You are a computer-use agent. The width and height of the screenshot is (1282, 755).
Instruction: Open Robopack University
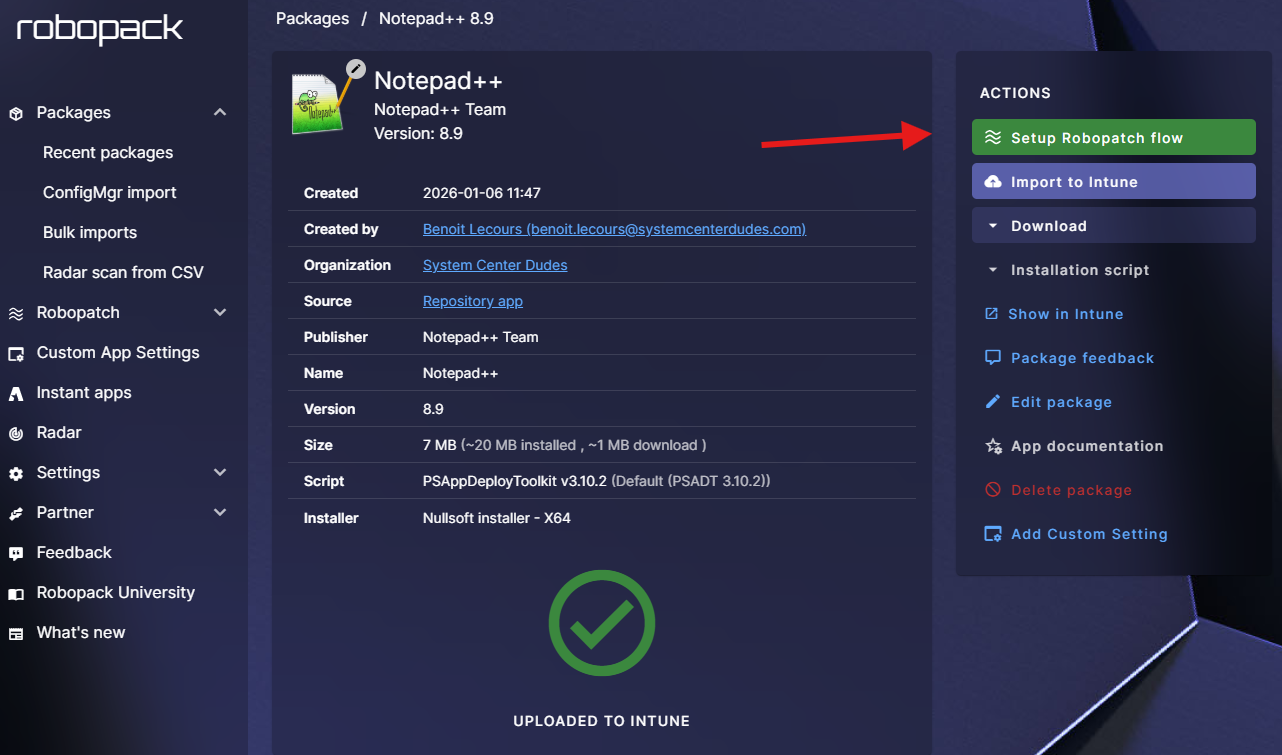tap(115, 592)
